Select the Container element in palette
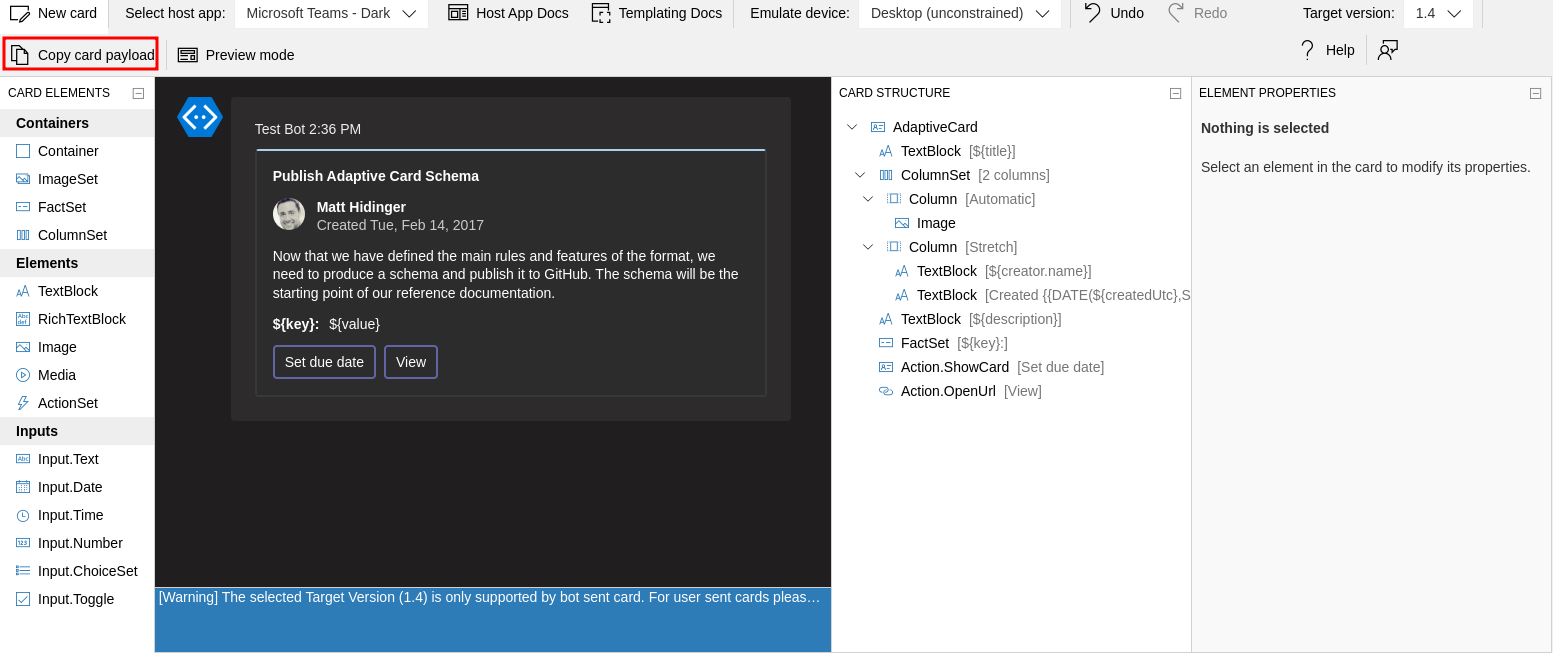 point(77,151)
